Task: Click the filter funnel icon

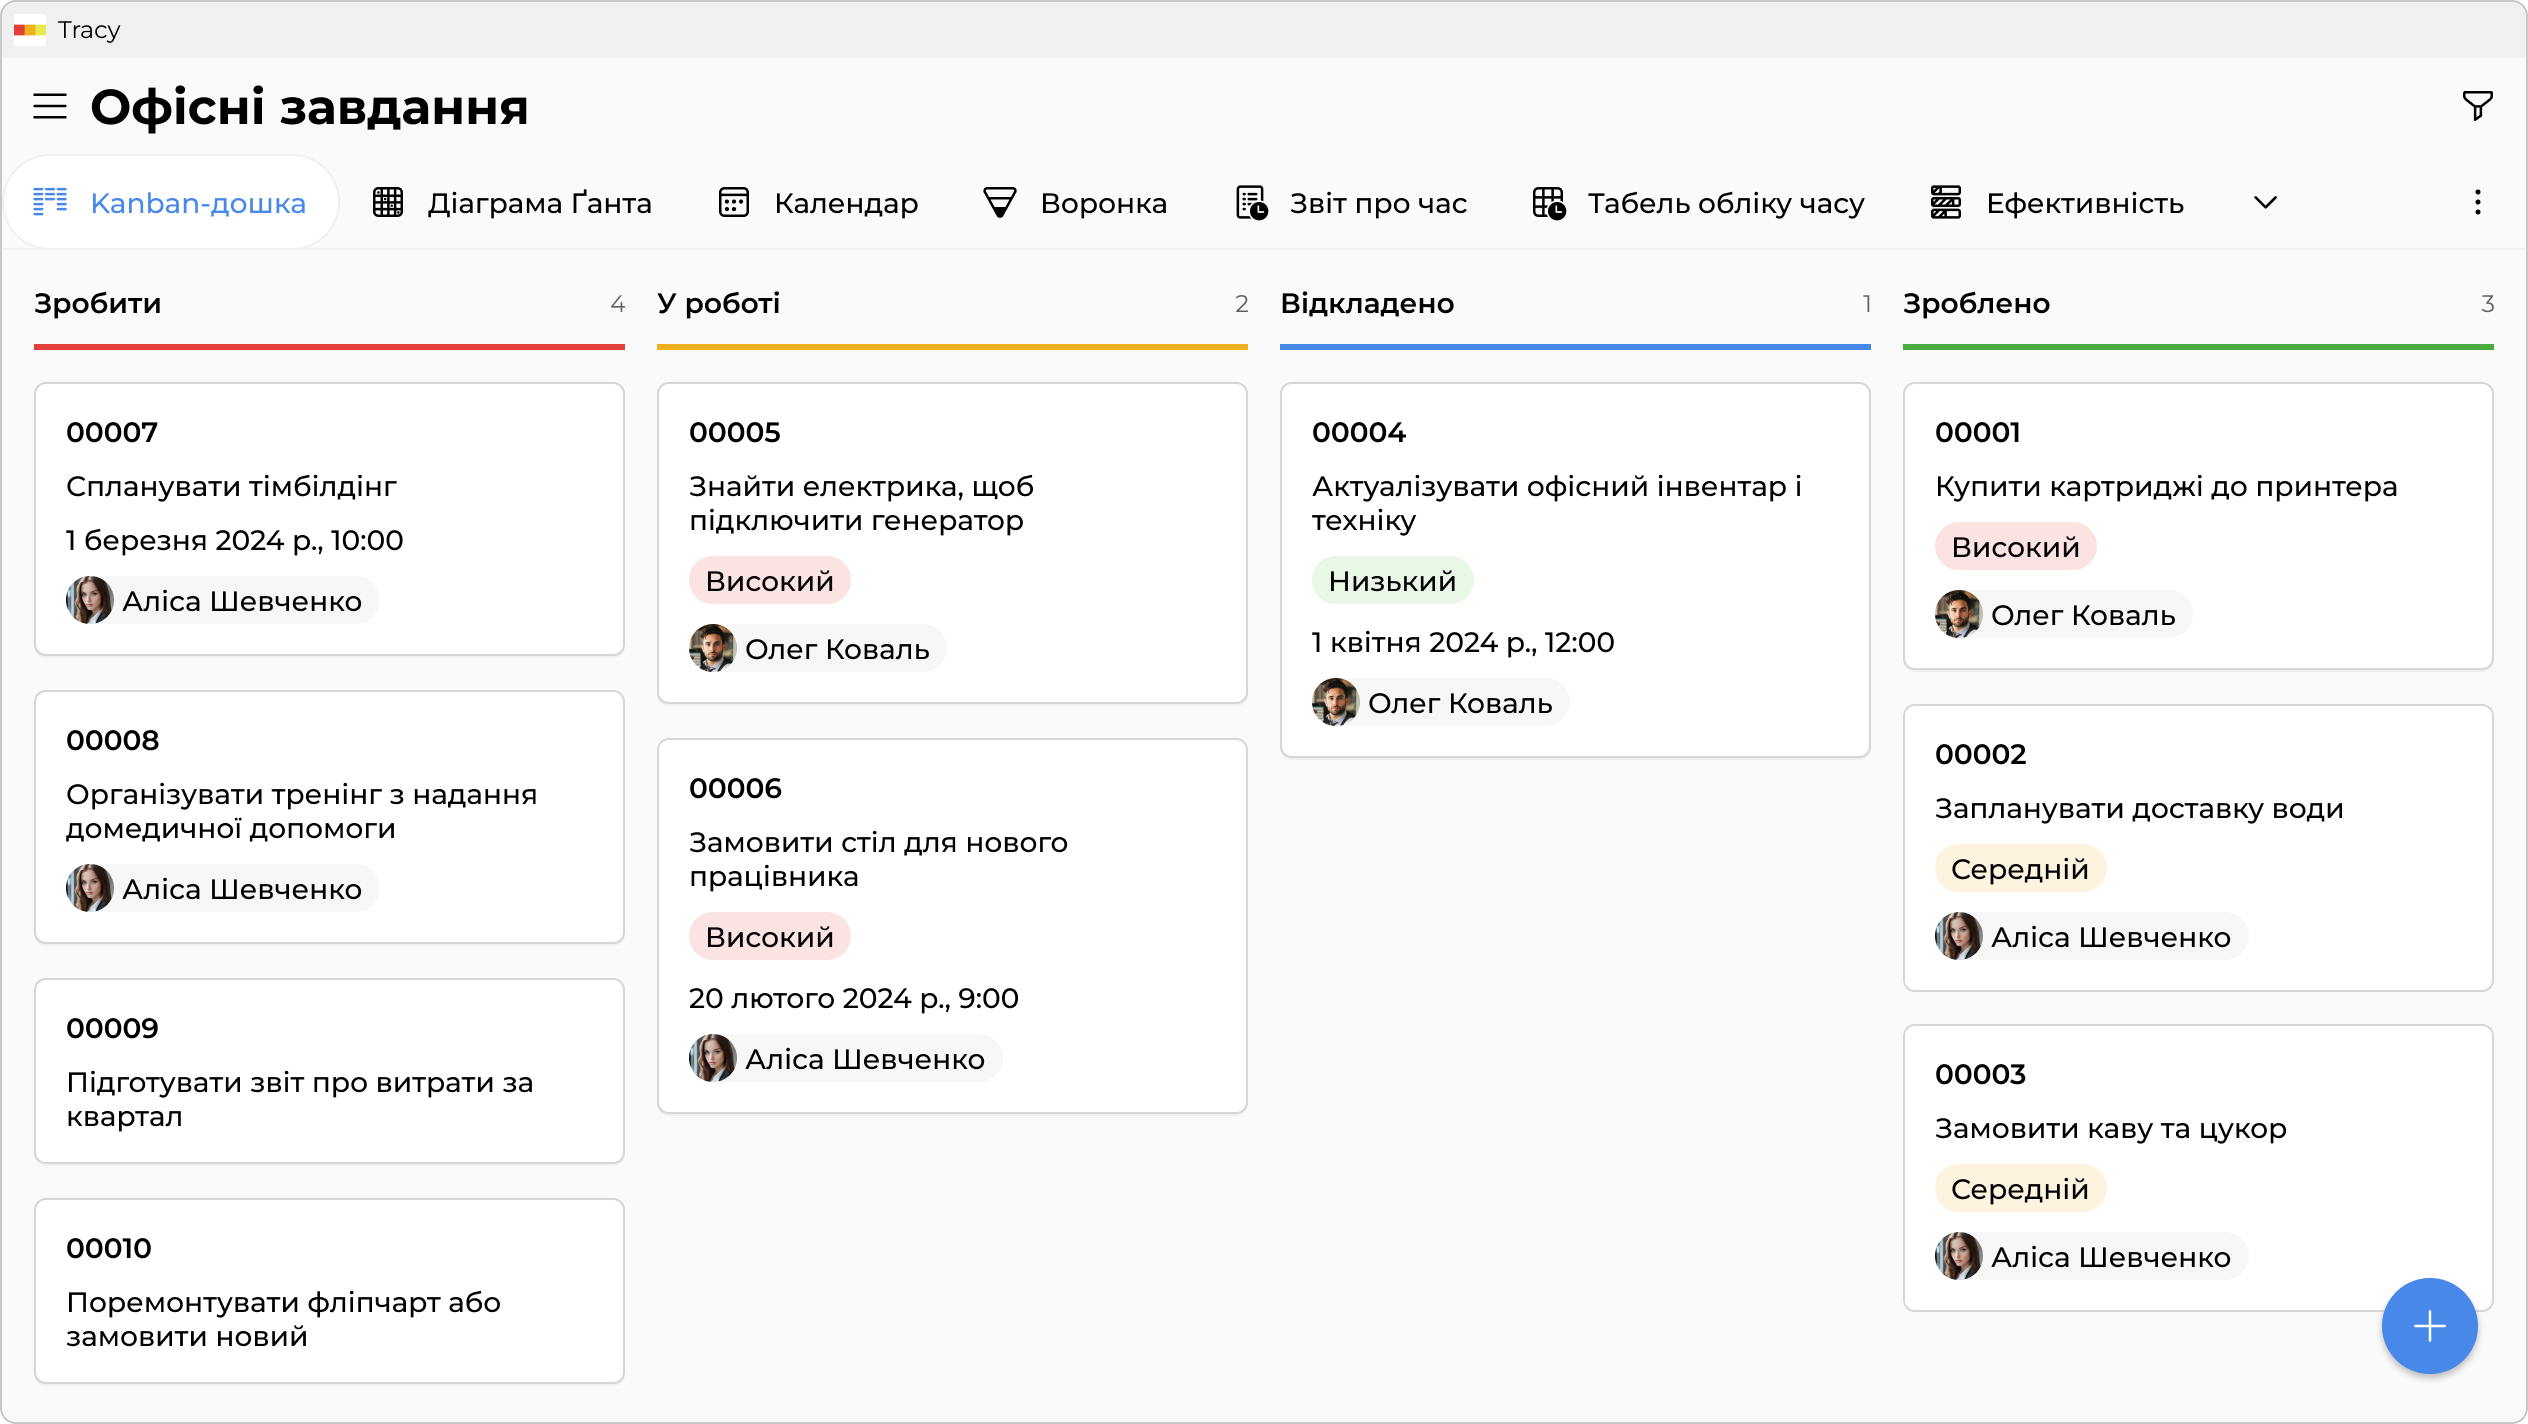Action: tap(2477, 105)
